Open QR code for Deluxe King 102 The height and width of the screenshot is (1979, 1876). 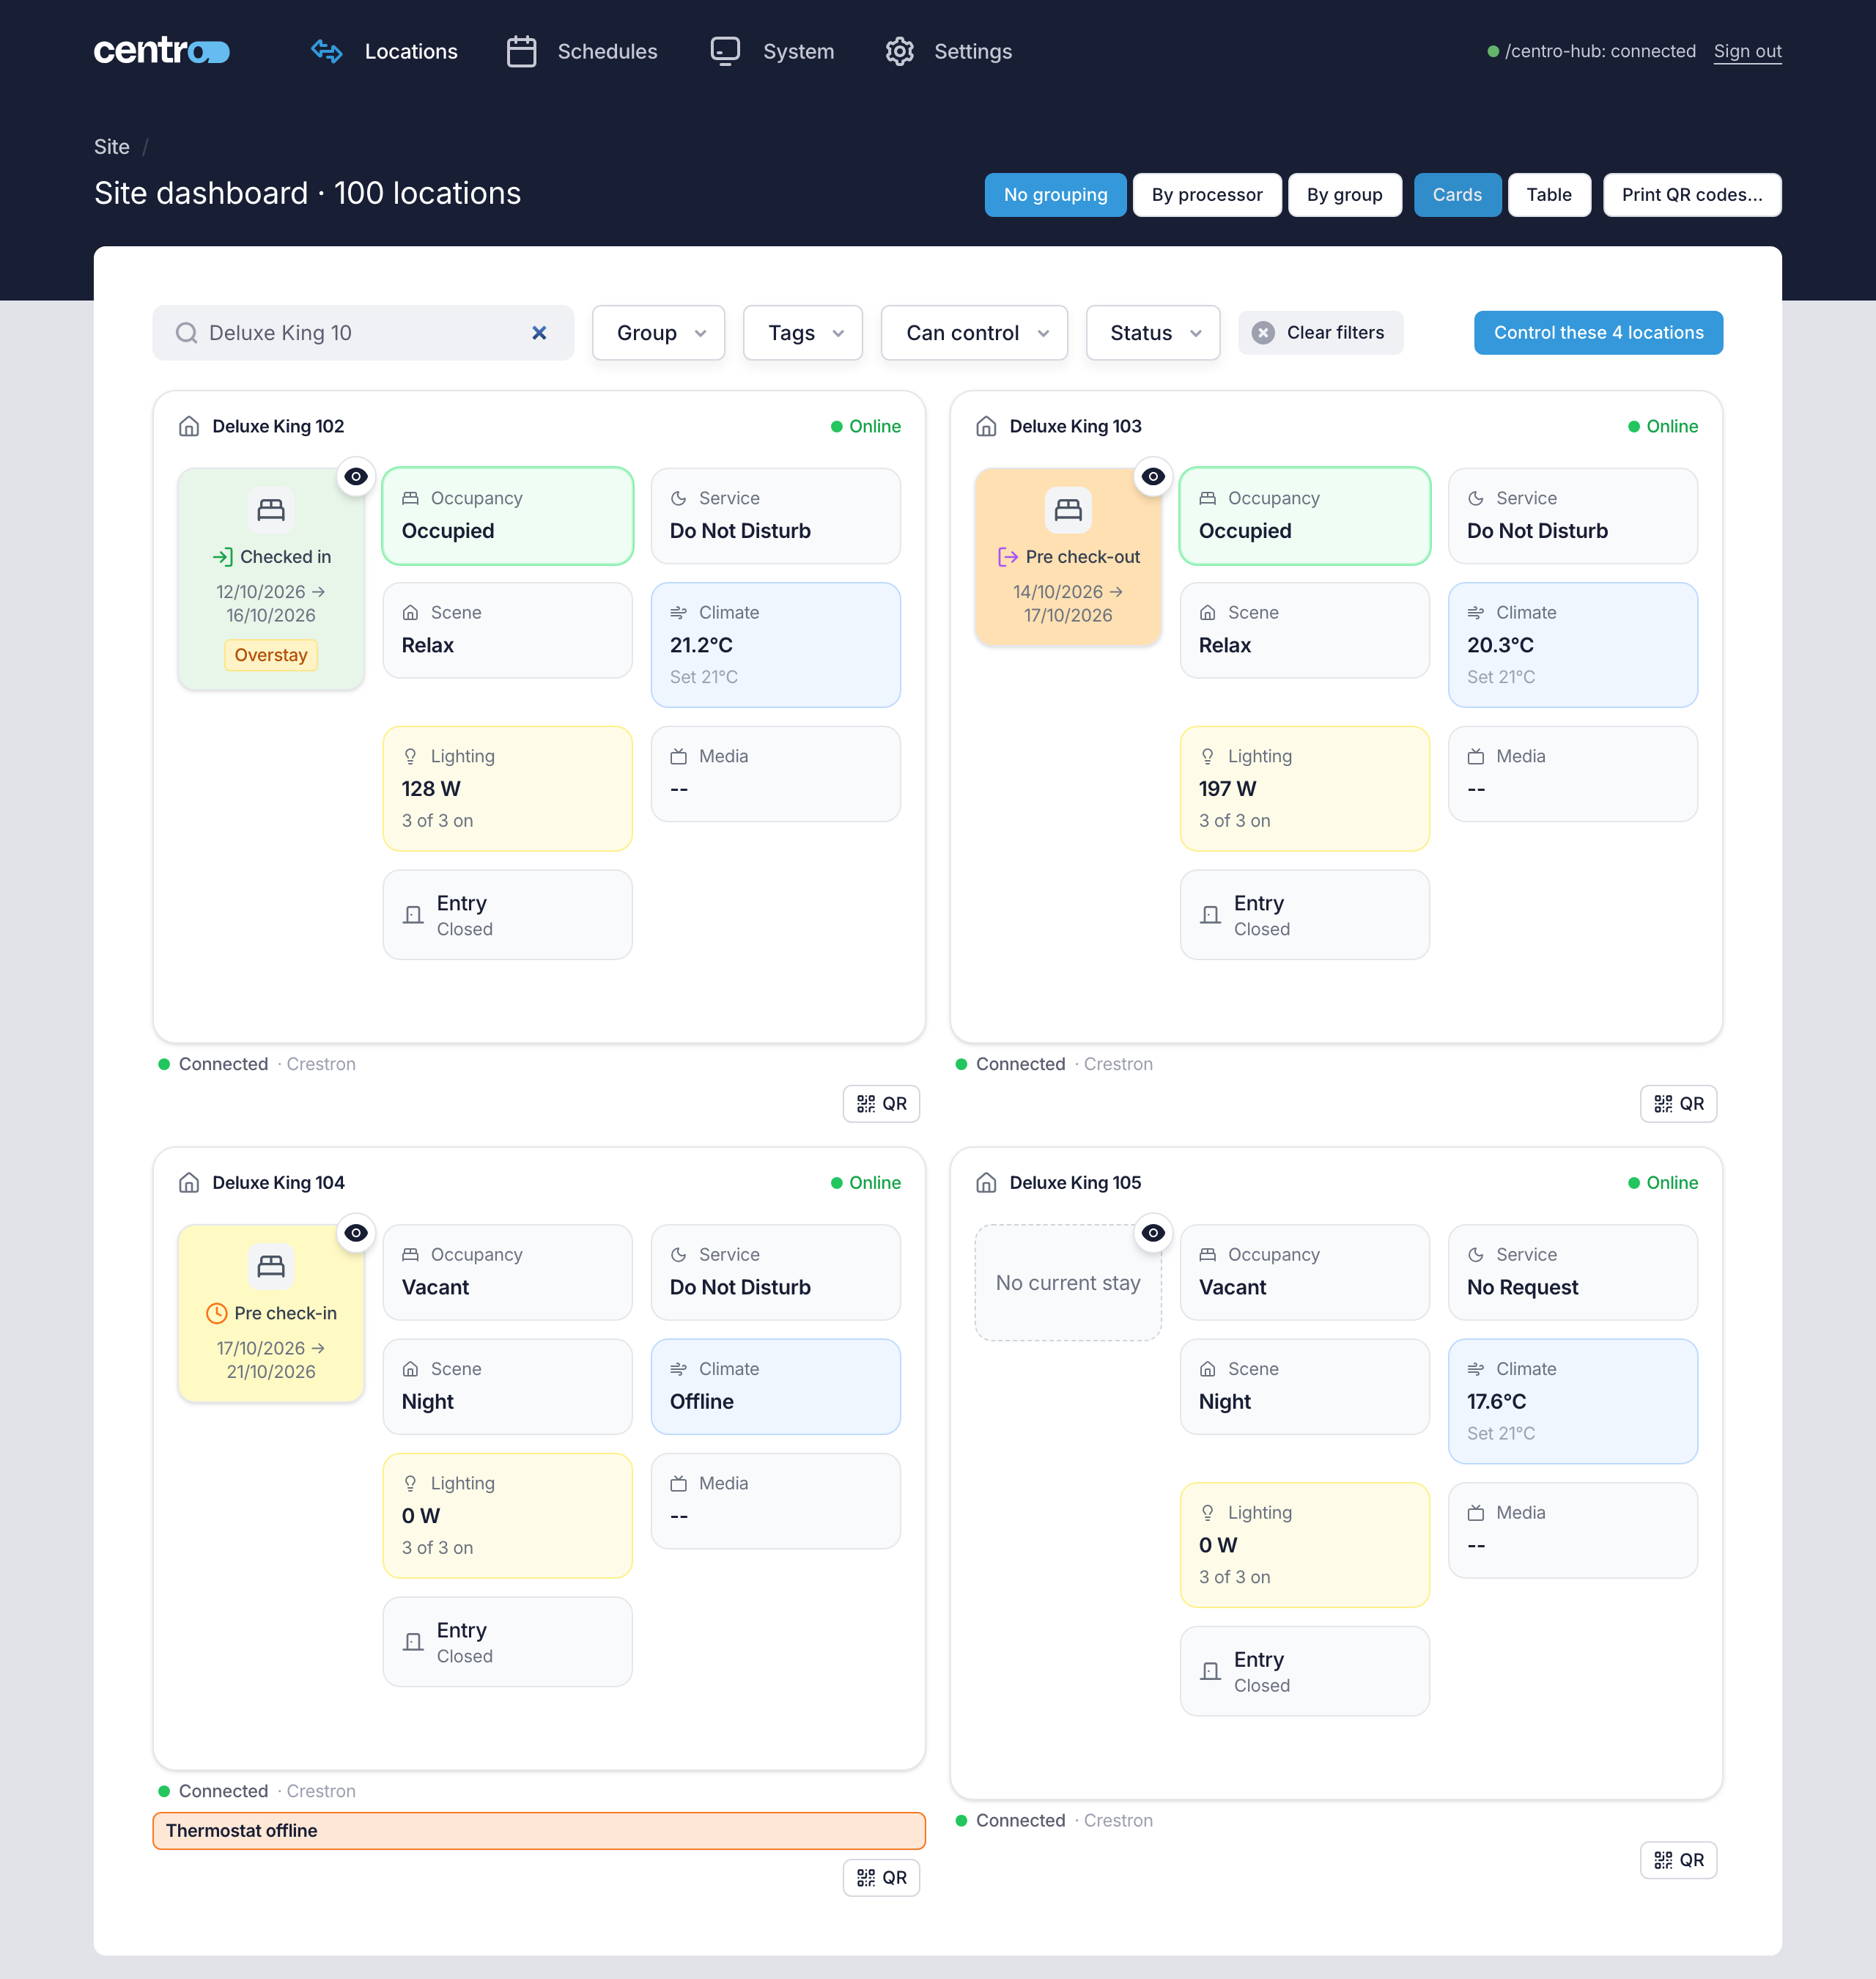[x=881, y=1104]
